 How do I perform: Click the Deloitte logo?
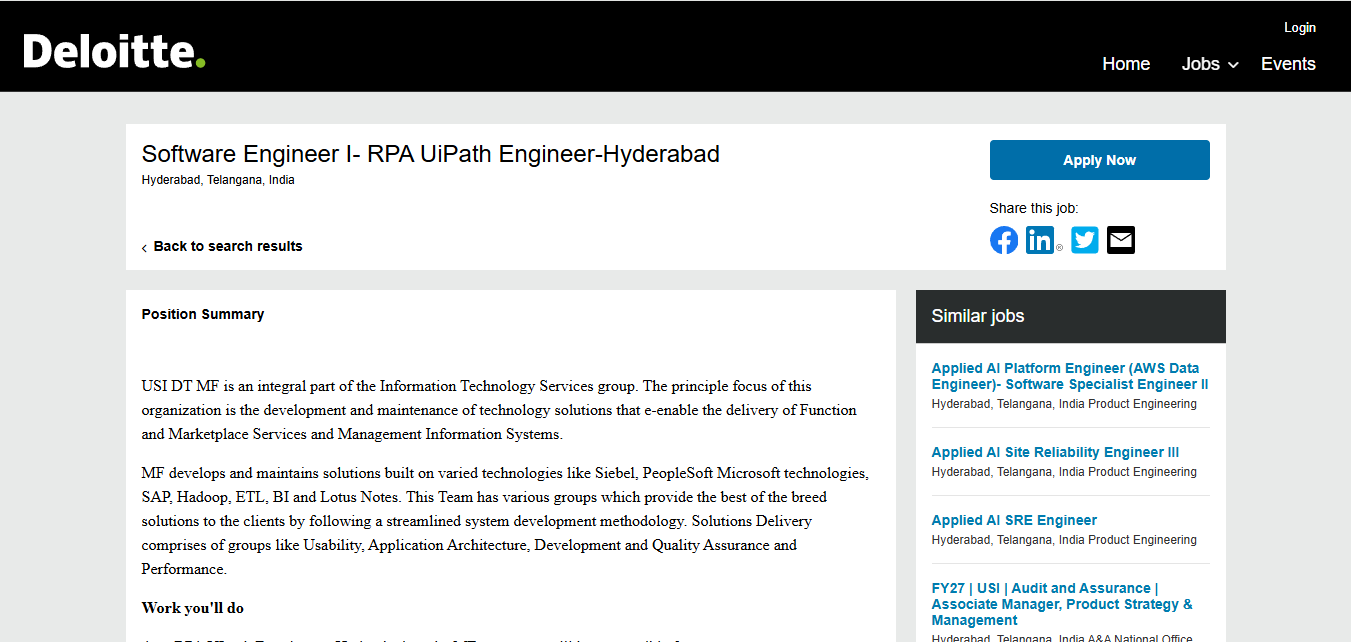coord(114,51)
